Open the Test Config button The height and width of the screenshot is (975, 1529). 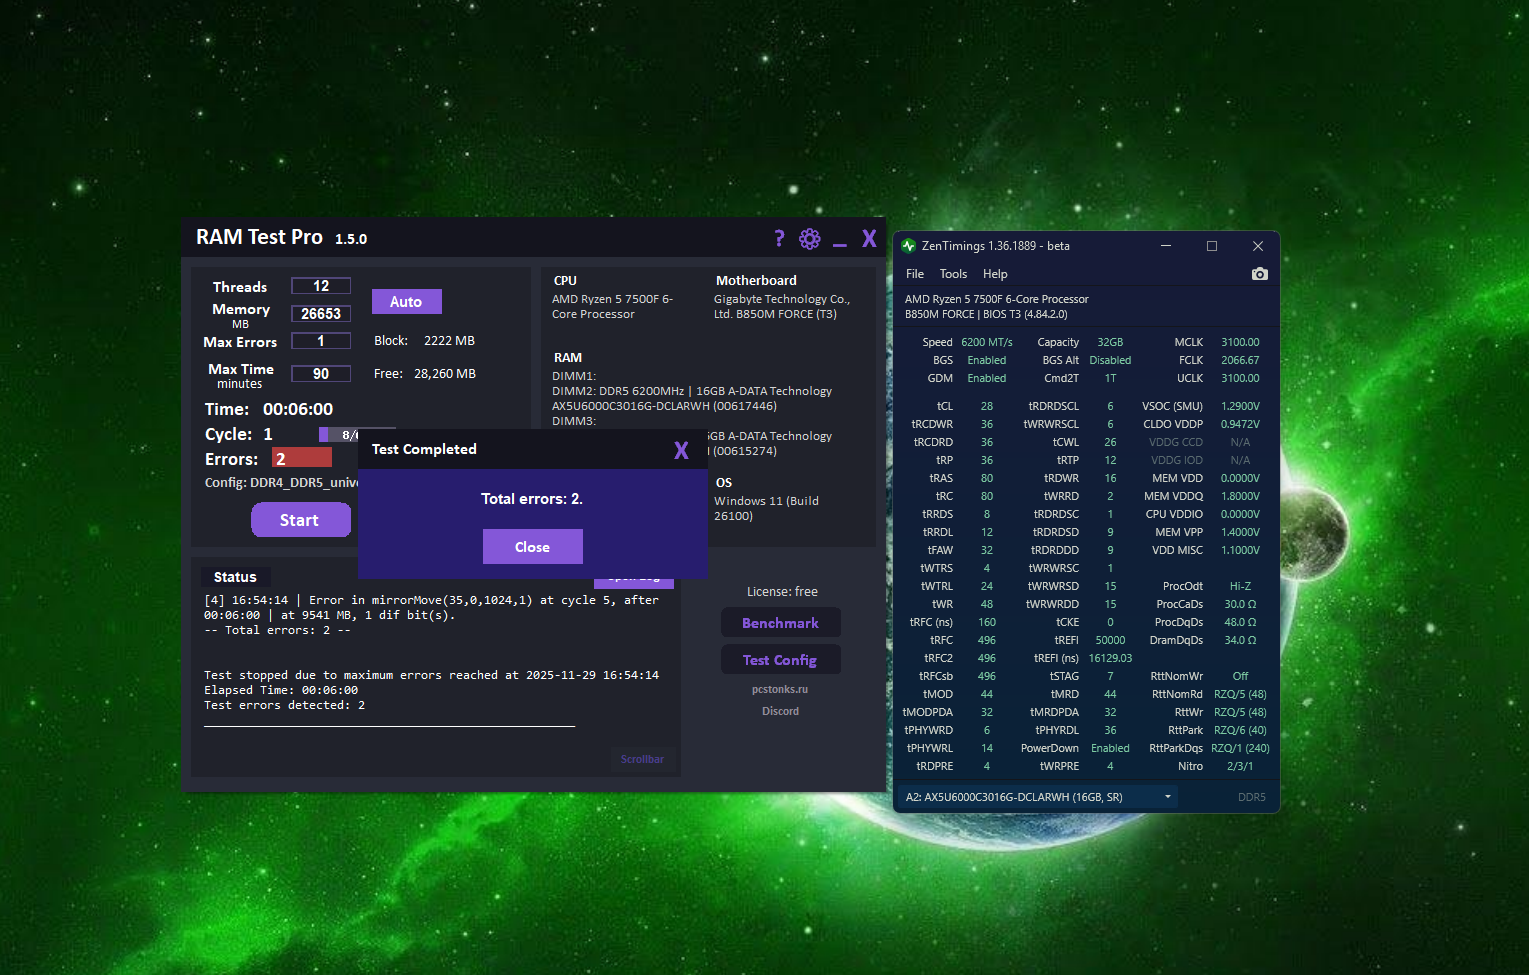pos(780,660)
